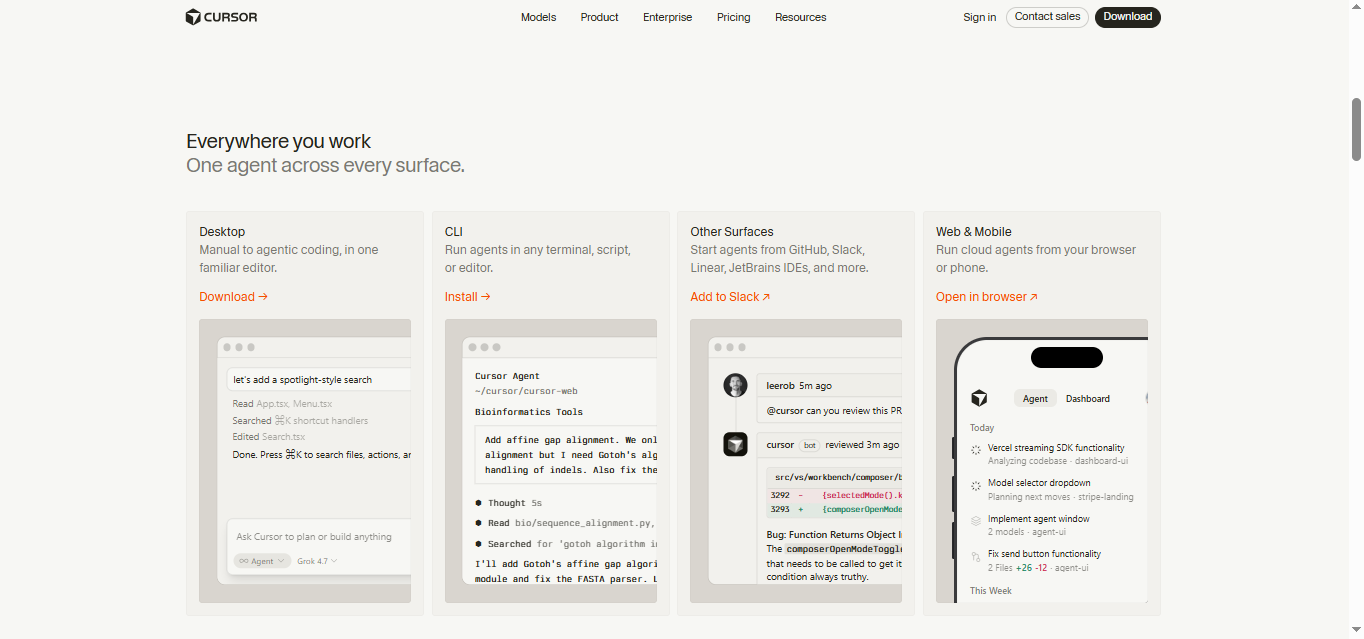The image size is (1364, 639).
Task: Click the page vertical scrollbar thumb
Action: [x=1357, y=129]
